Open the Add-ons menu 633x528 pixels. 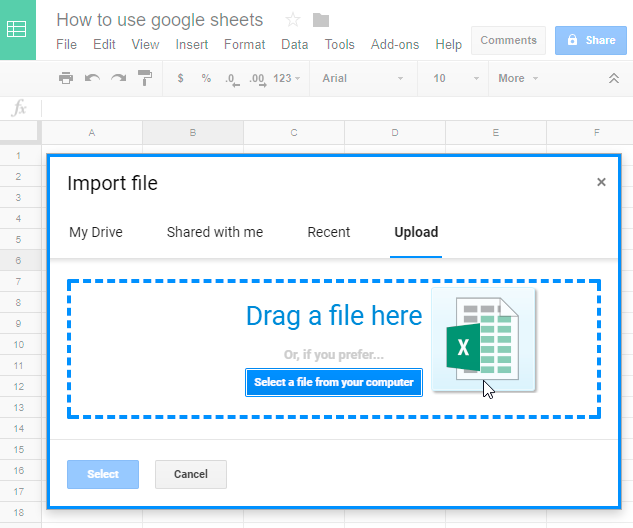point(395,44)
